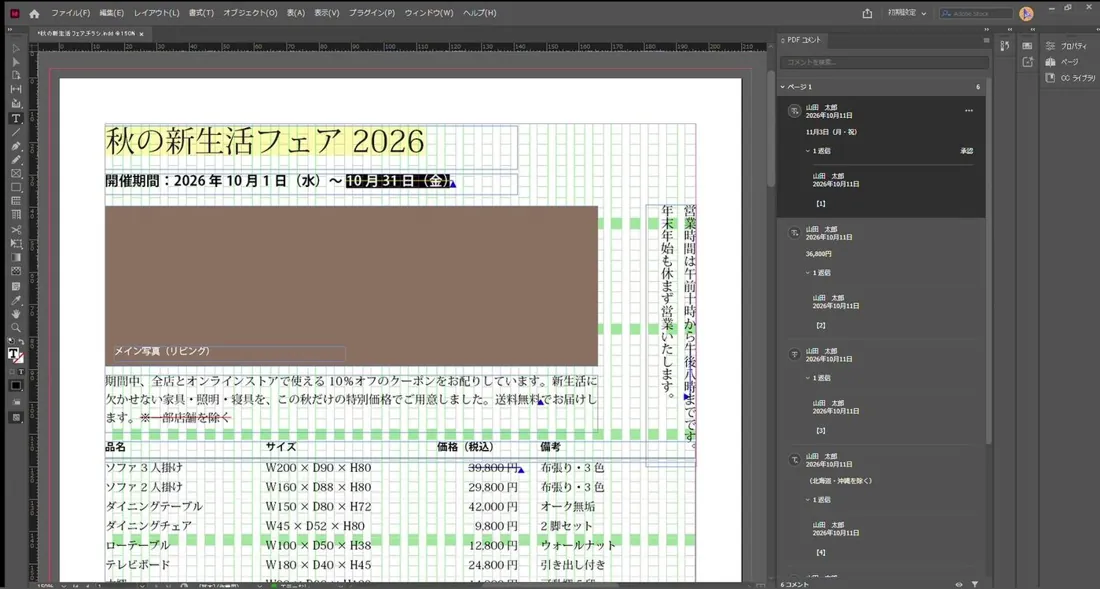Open the PDF コメント panel menu

point(986,41)
